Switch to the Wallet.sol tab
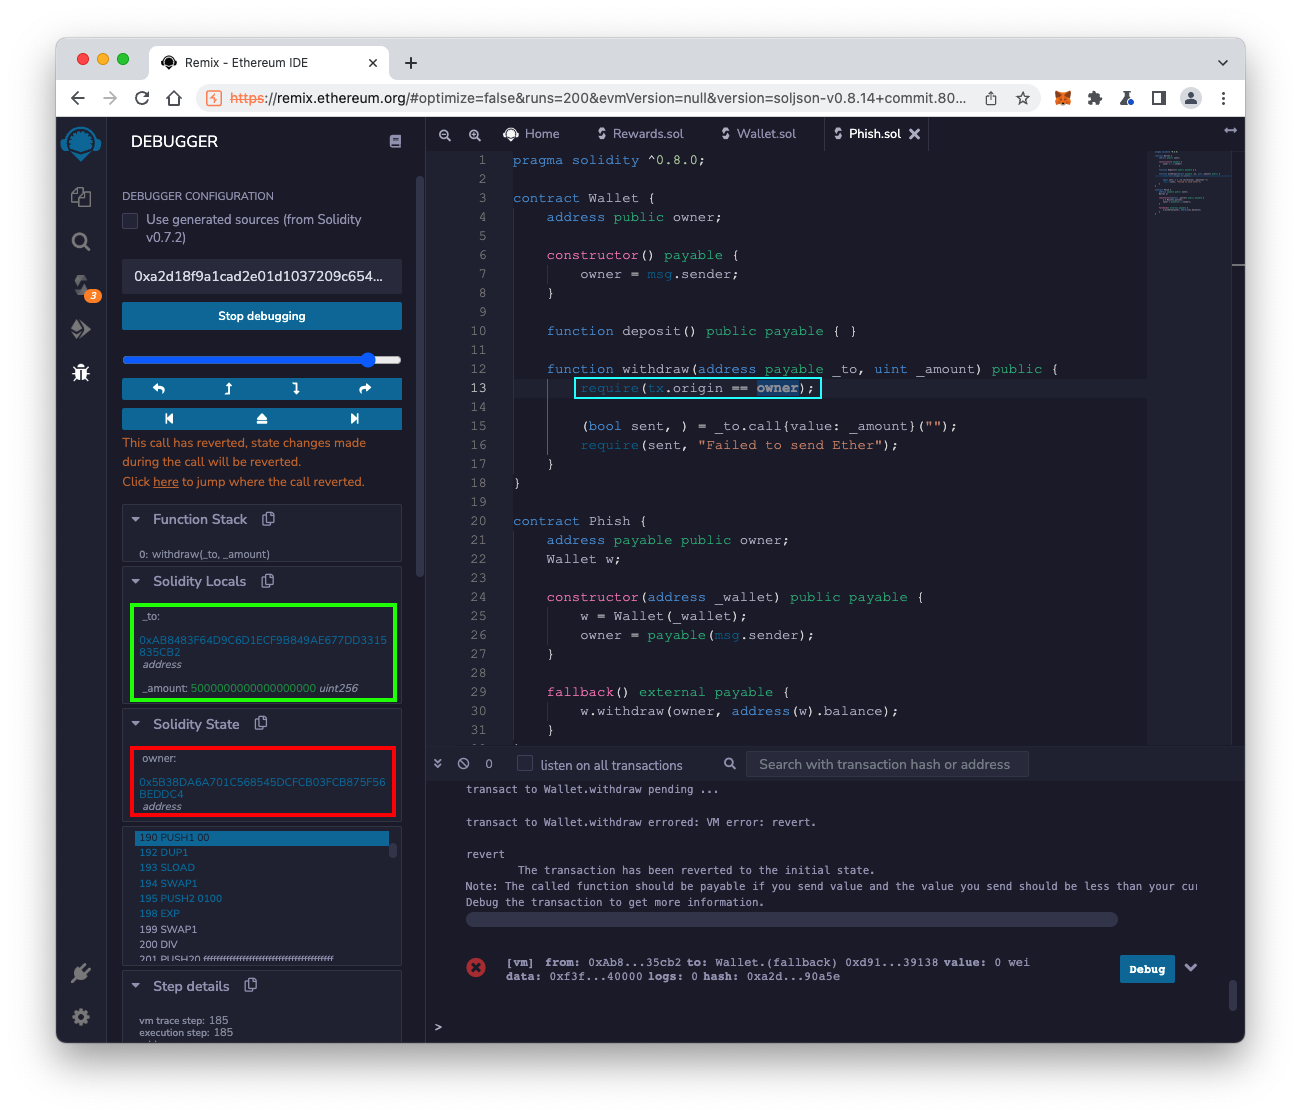 [759, 134]
